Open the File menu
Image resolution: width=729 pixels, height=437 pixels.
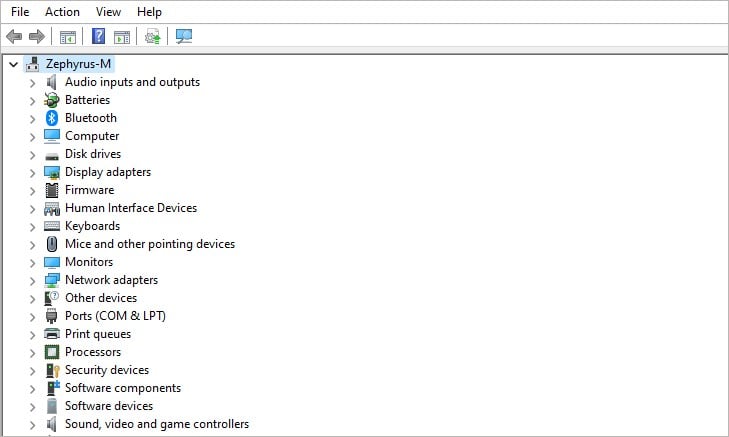pos(20,12)
